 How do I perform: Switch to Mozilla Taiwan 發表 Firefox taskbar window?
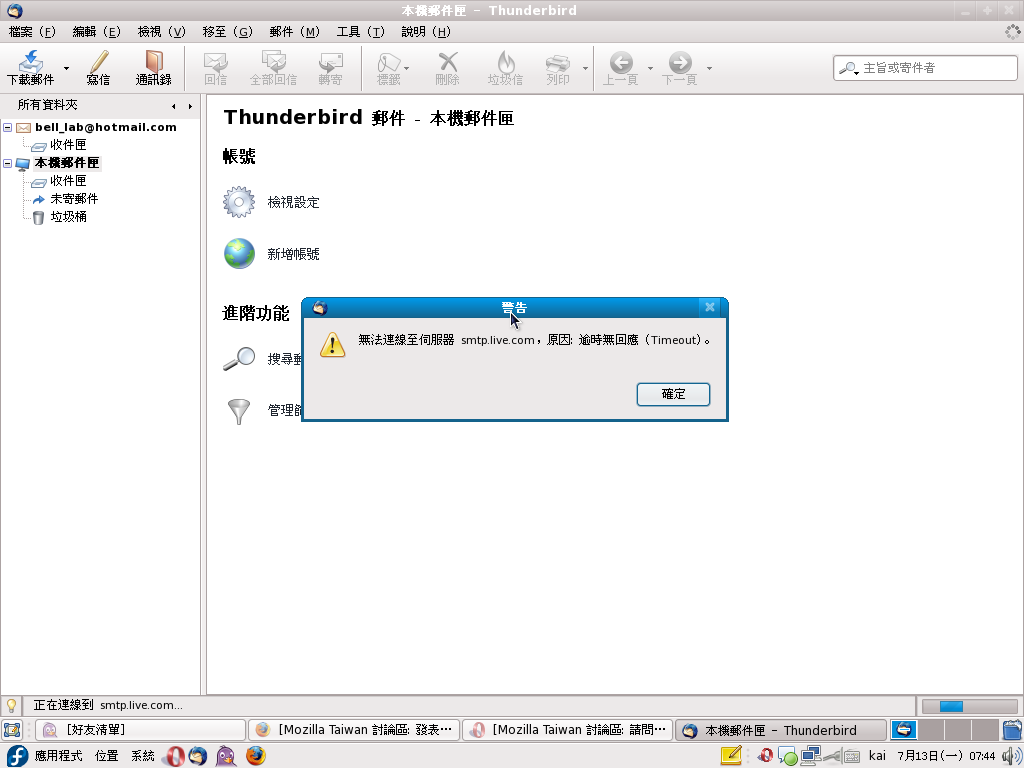point(354,730)
